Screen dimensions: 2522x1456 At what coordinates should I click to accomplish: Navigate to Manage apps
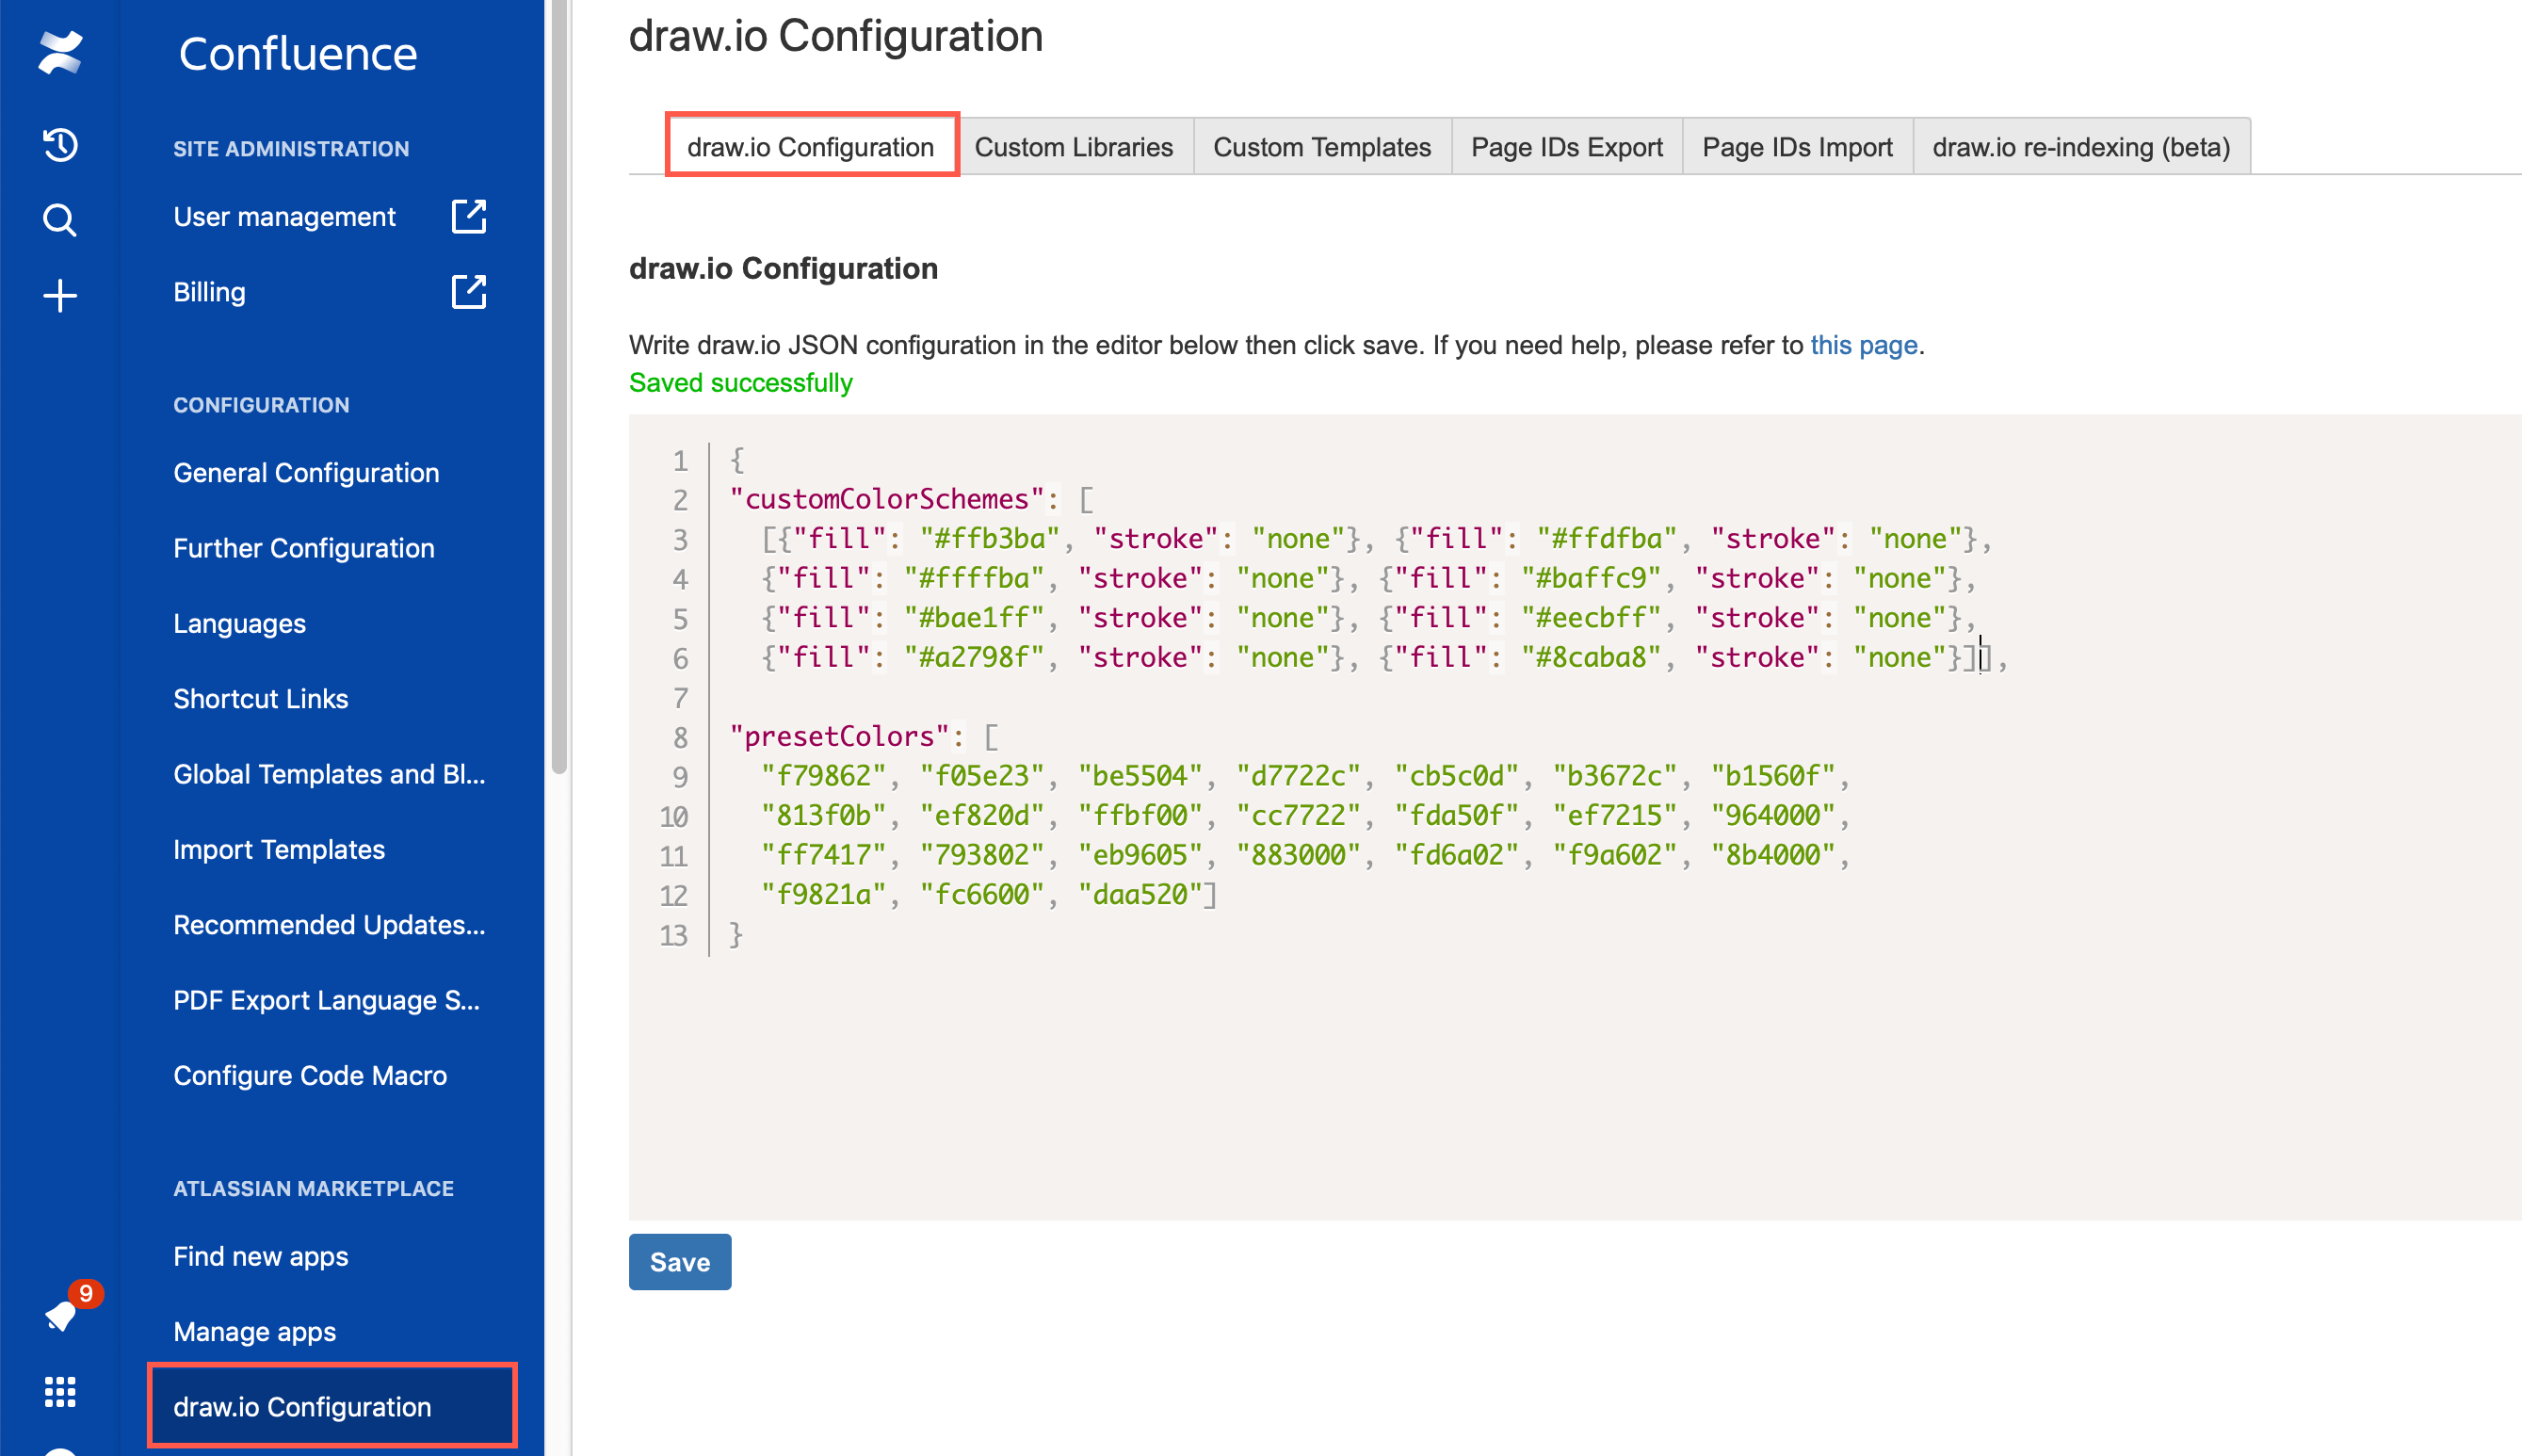(x=254, y=1331)
